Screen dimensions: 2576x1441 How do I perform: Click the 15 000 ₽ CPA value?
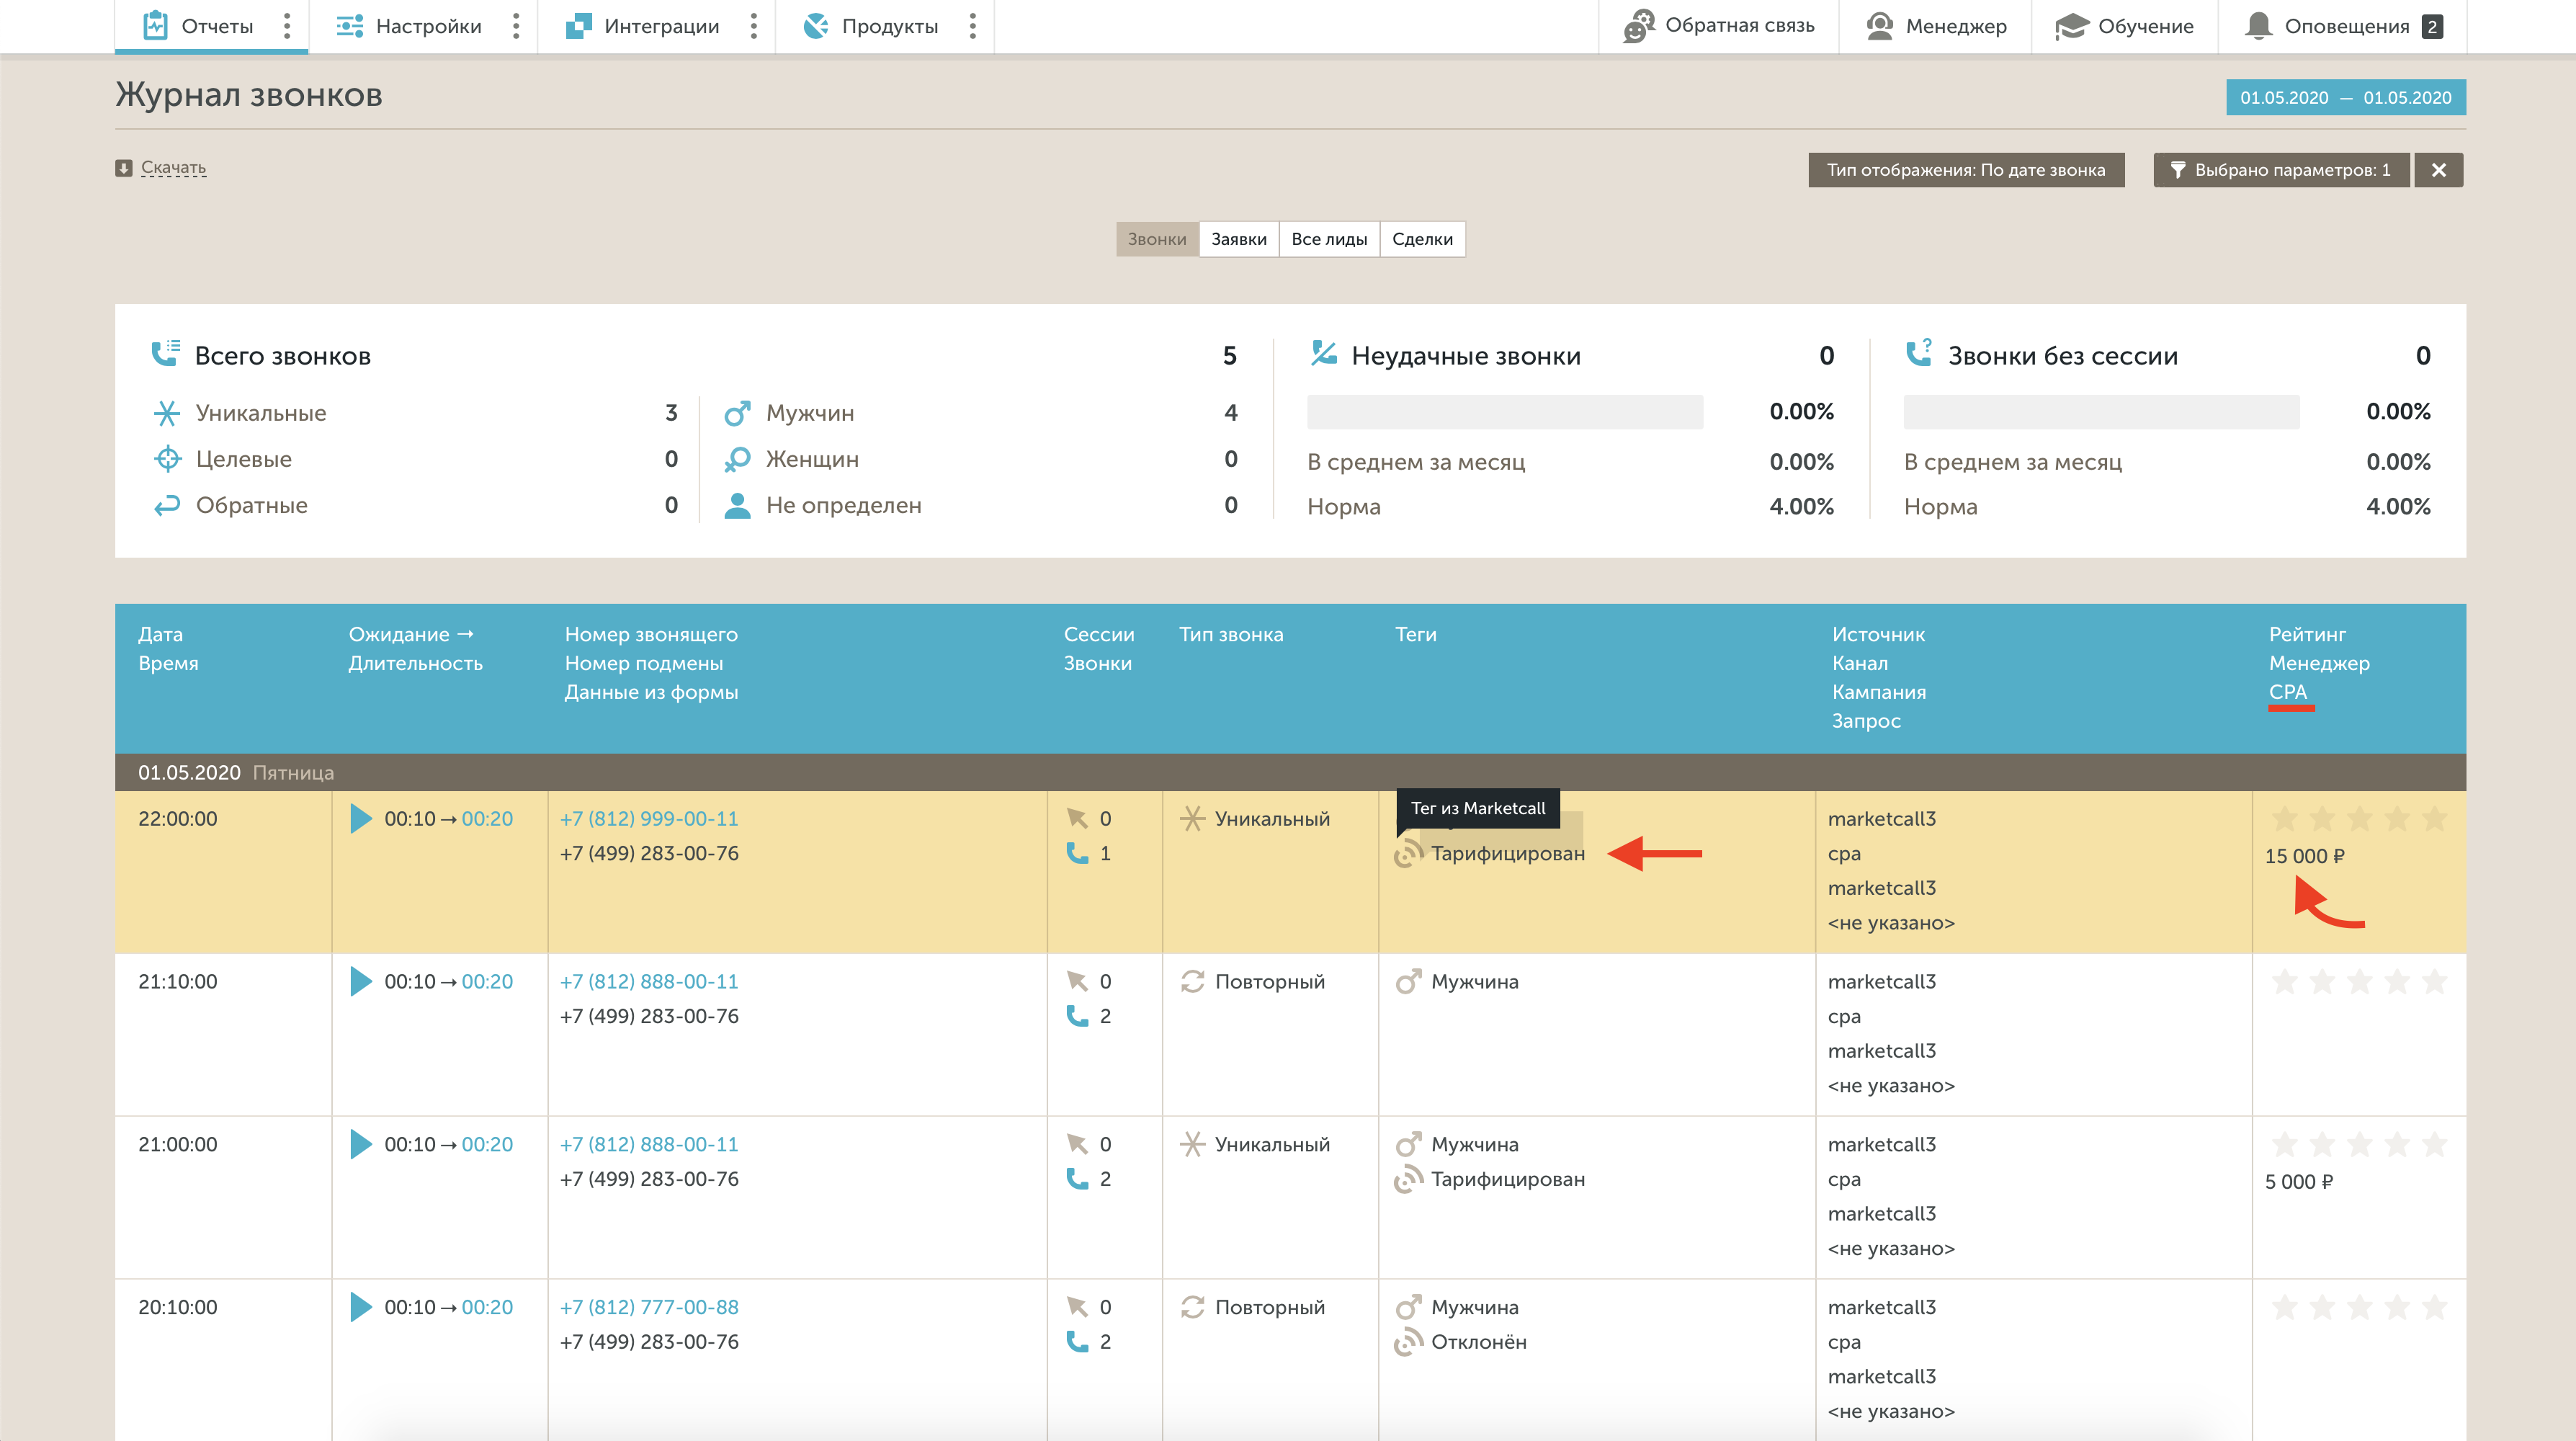(2304, 856)
